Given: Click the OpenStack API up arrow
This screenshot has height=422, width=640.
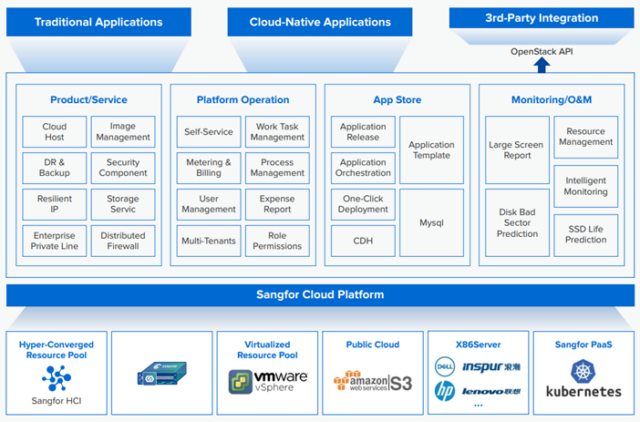Looking at the screenshot, I should [542, 65].
